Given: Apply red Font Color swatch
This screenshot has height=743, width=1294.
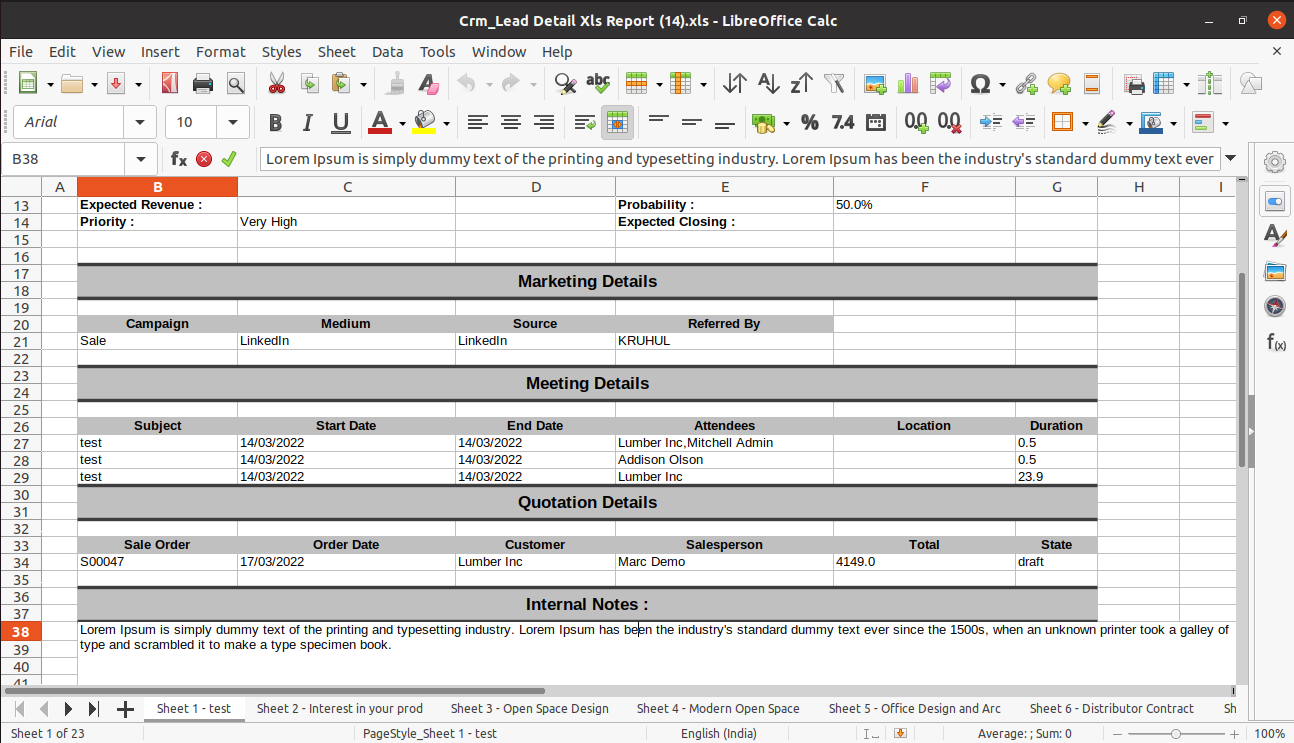Looking at the screenshot, I should (x=380, y=122).
